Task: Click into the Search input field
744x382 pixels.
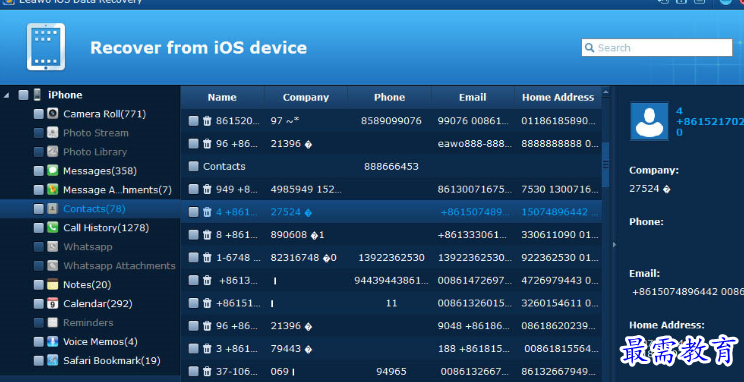Action: [657, 47]
